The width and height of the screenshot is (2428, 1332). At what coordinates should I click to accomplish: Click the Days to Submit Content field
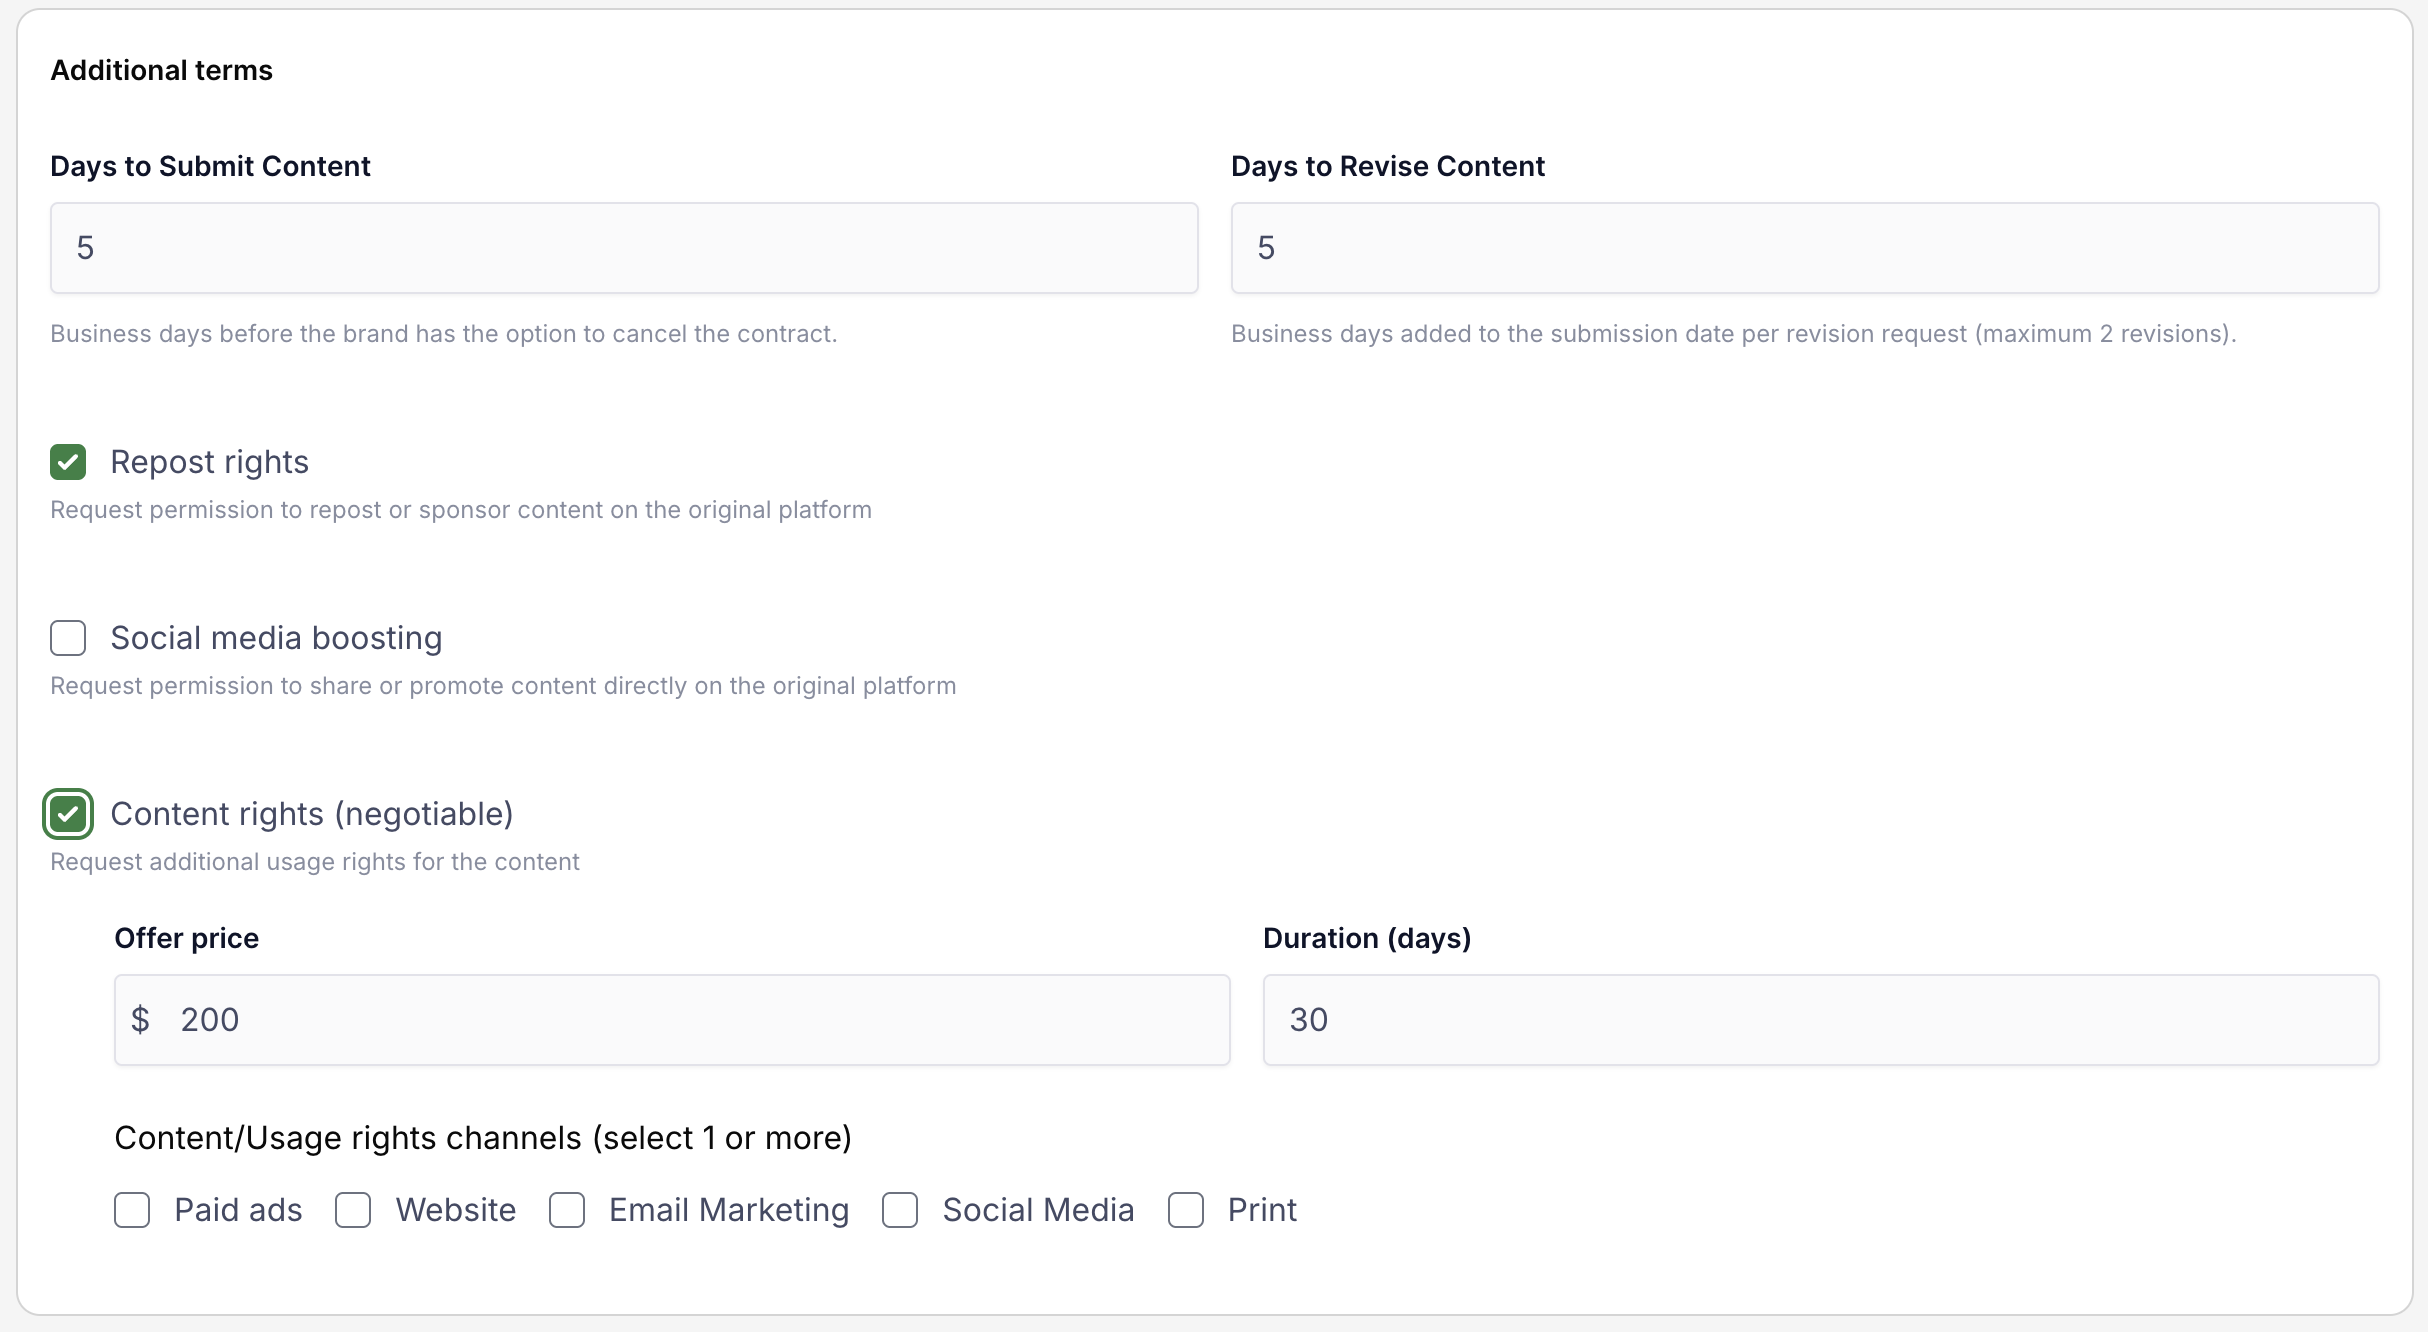(624, 248)
